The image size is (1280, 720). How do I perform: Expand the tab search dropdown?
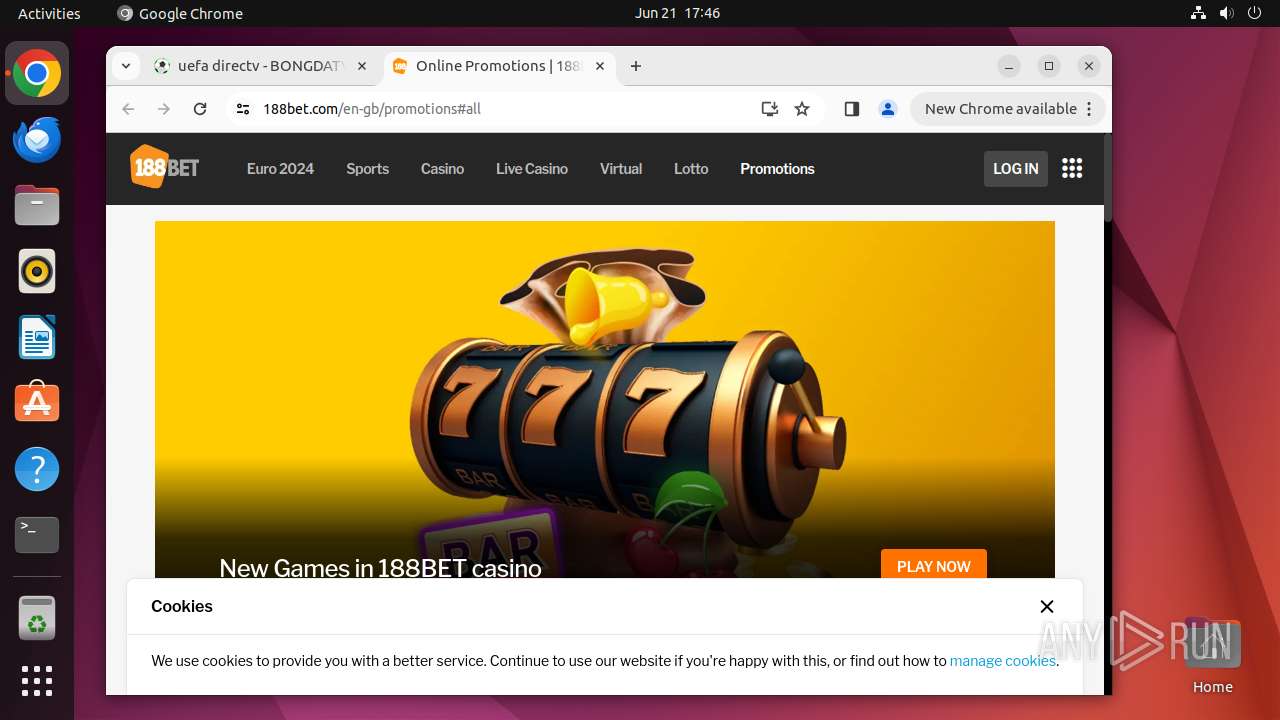click(x=125, y=66)
